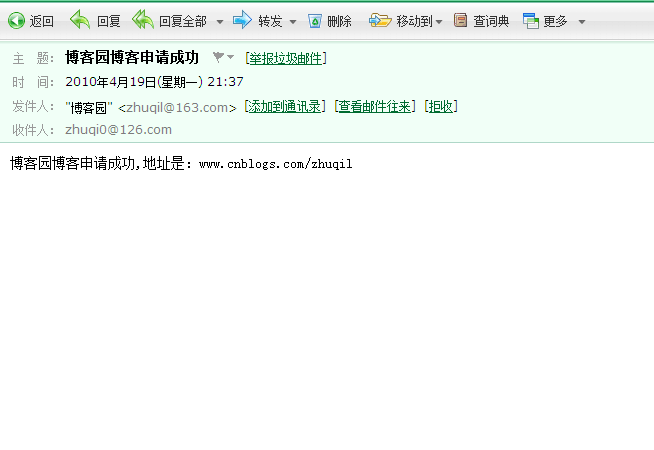This screenshot has width=654, height=450.
Task: Click the 返回 label
Action: tap(42, 21)
